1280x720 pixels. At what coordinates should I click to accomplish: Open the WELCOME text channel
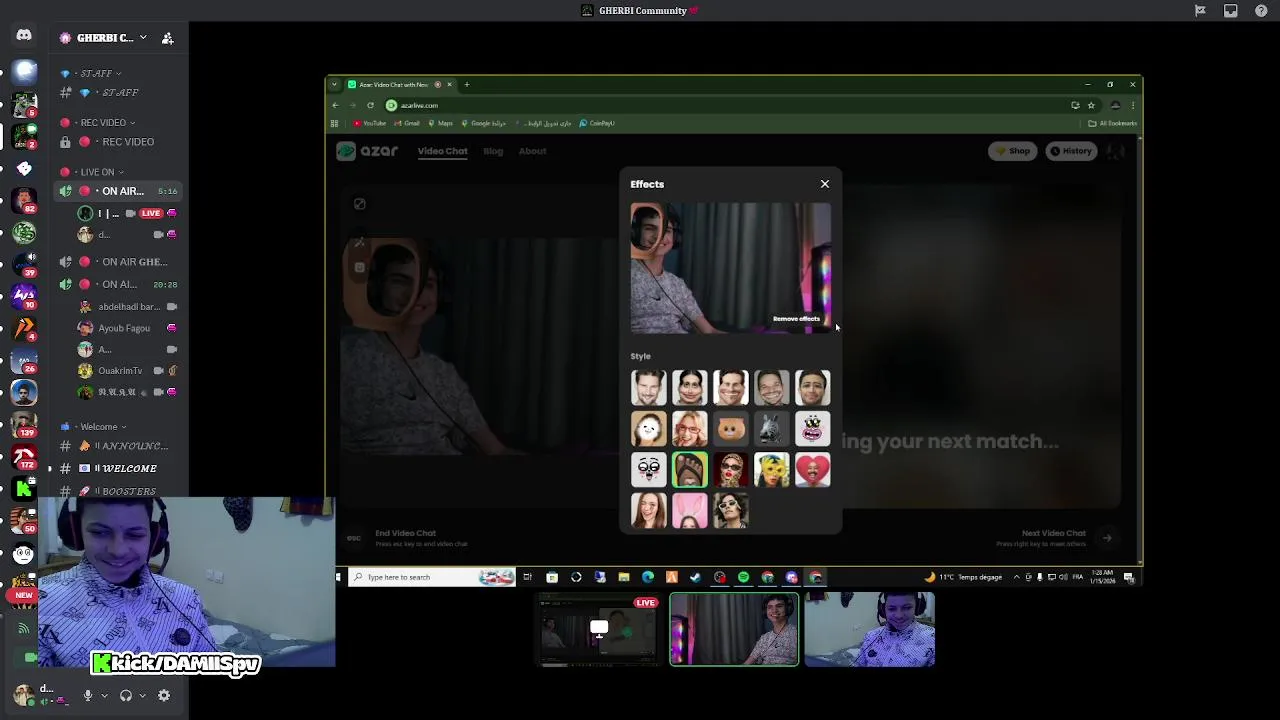pyautogui.click(x=118, y=468)
